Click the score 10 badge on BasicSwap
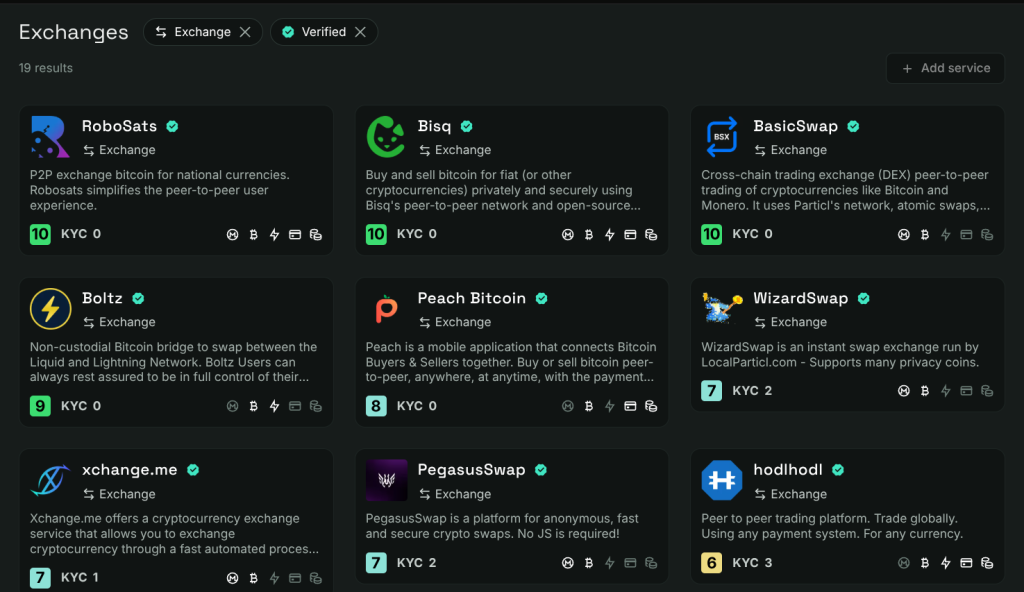Viewport: 1024px width, 592px height. pyautogui.click(x=711, y=234)
